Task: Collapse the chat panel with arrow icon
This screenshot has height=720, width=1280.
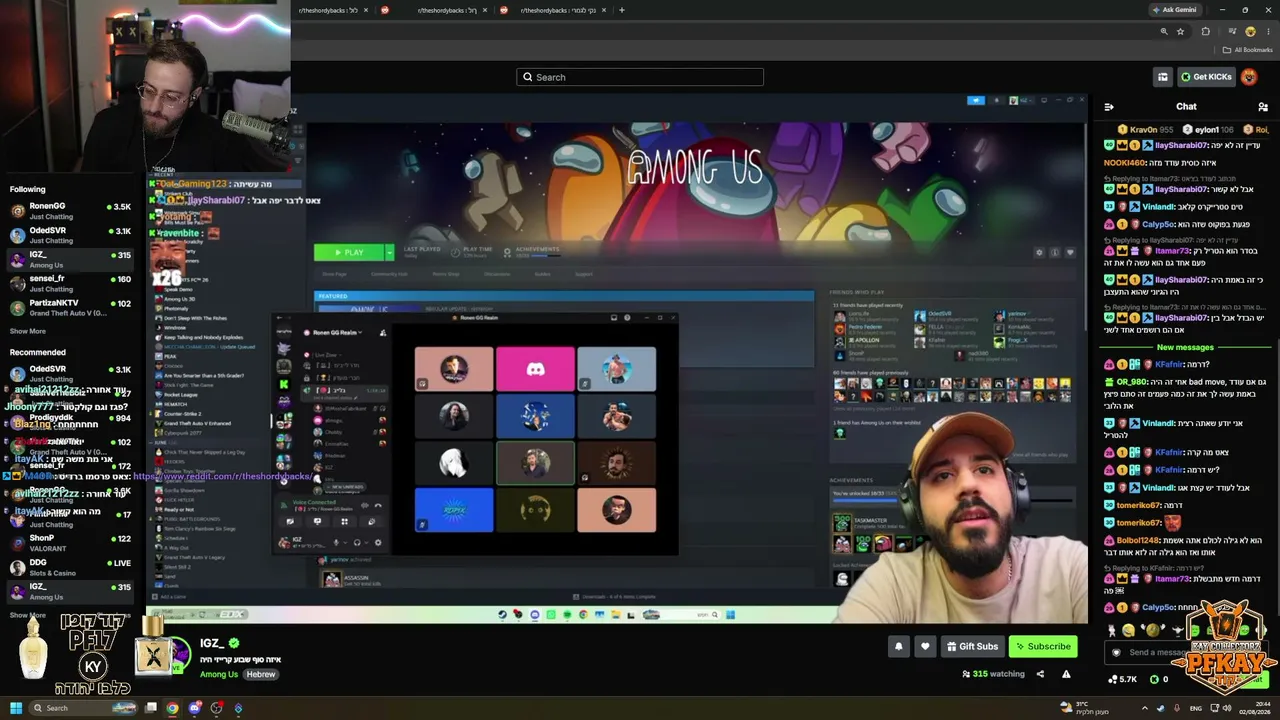Action: coord(1109,106)
